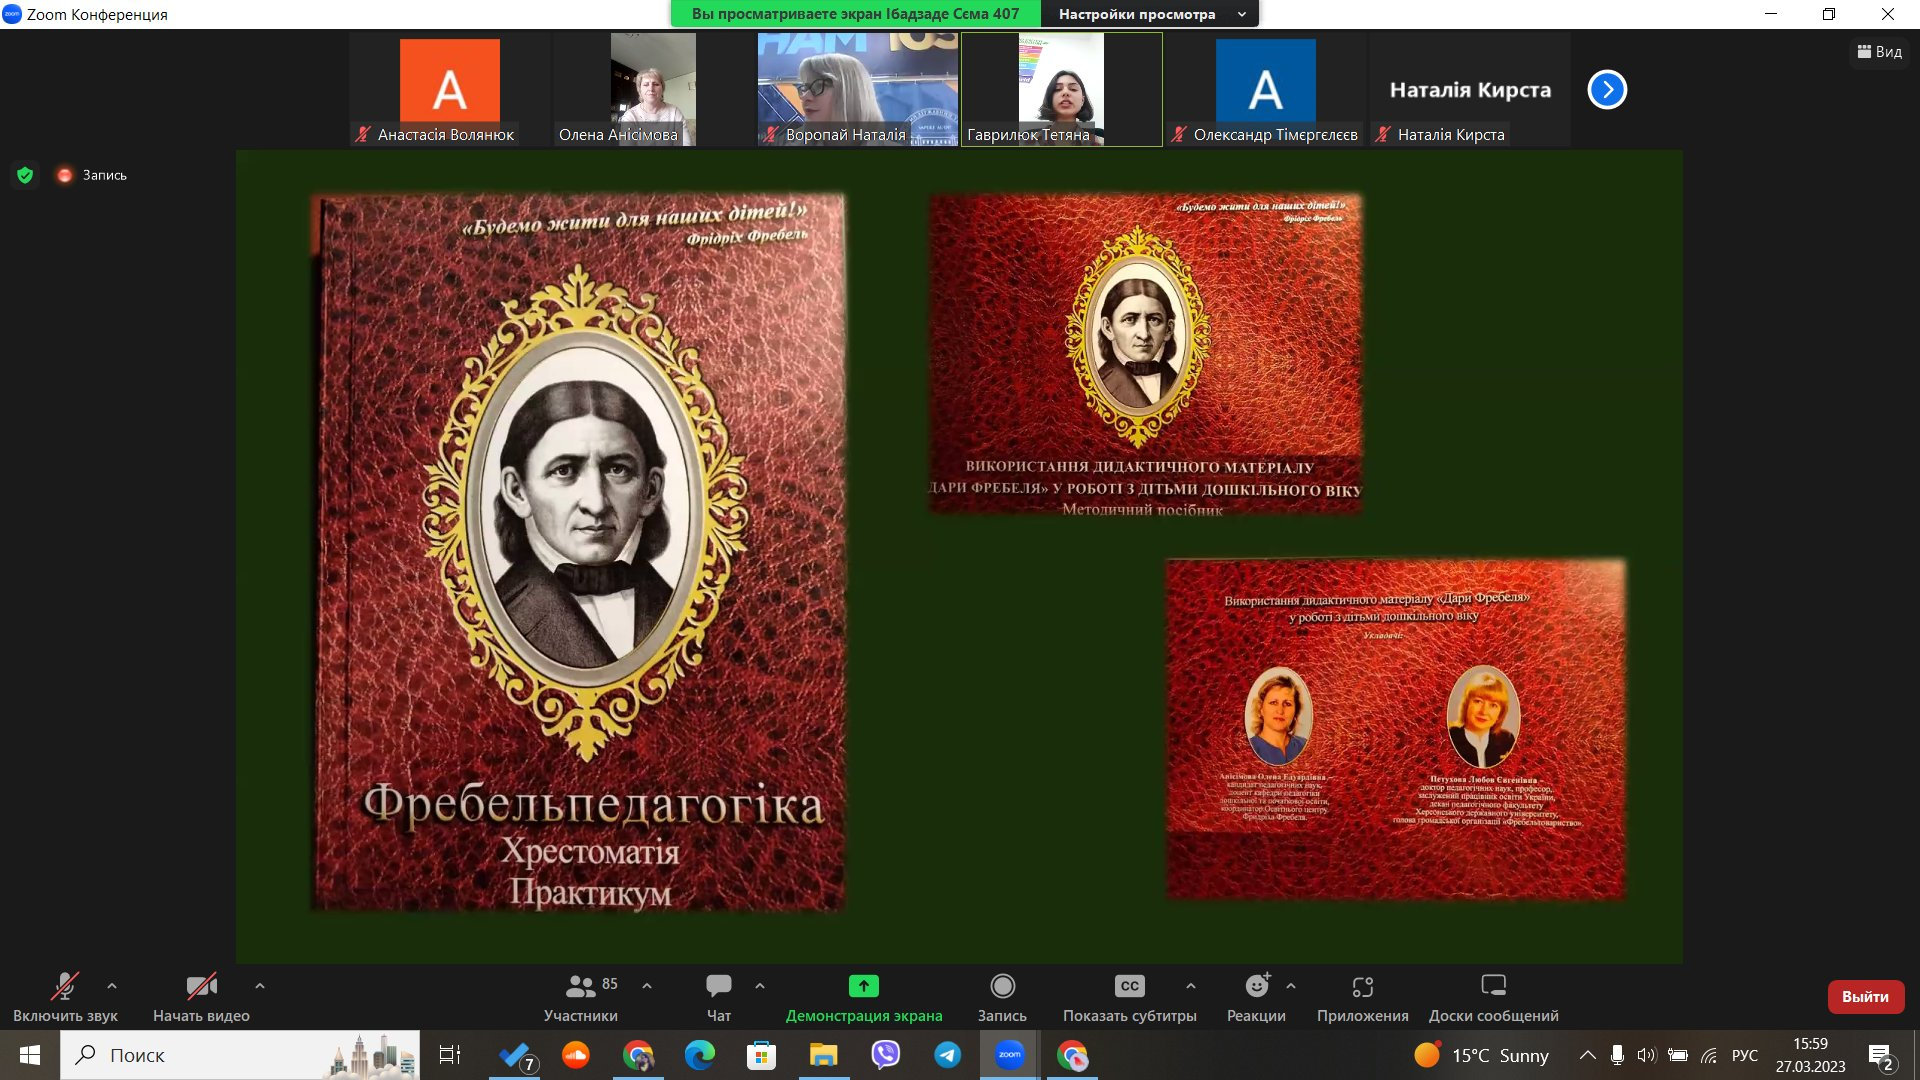Image resolution: width=1920 pixels, height=1080 pixels.
Task: Open the Chat panel icon
Action: (x=718, y=986)
